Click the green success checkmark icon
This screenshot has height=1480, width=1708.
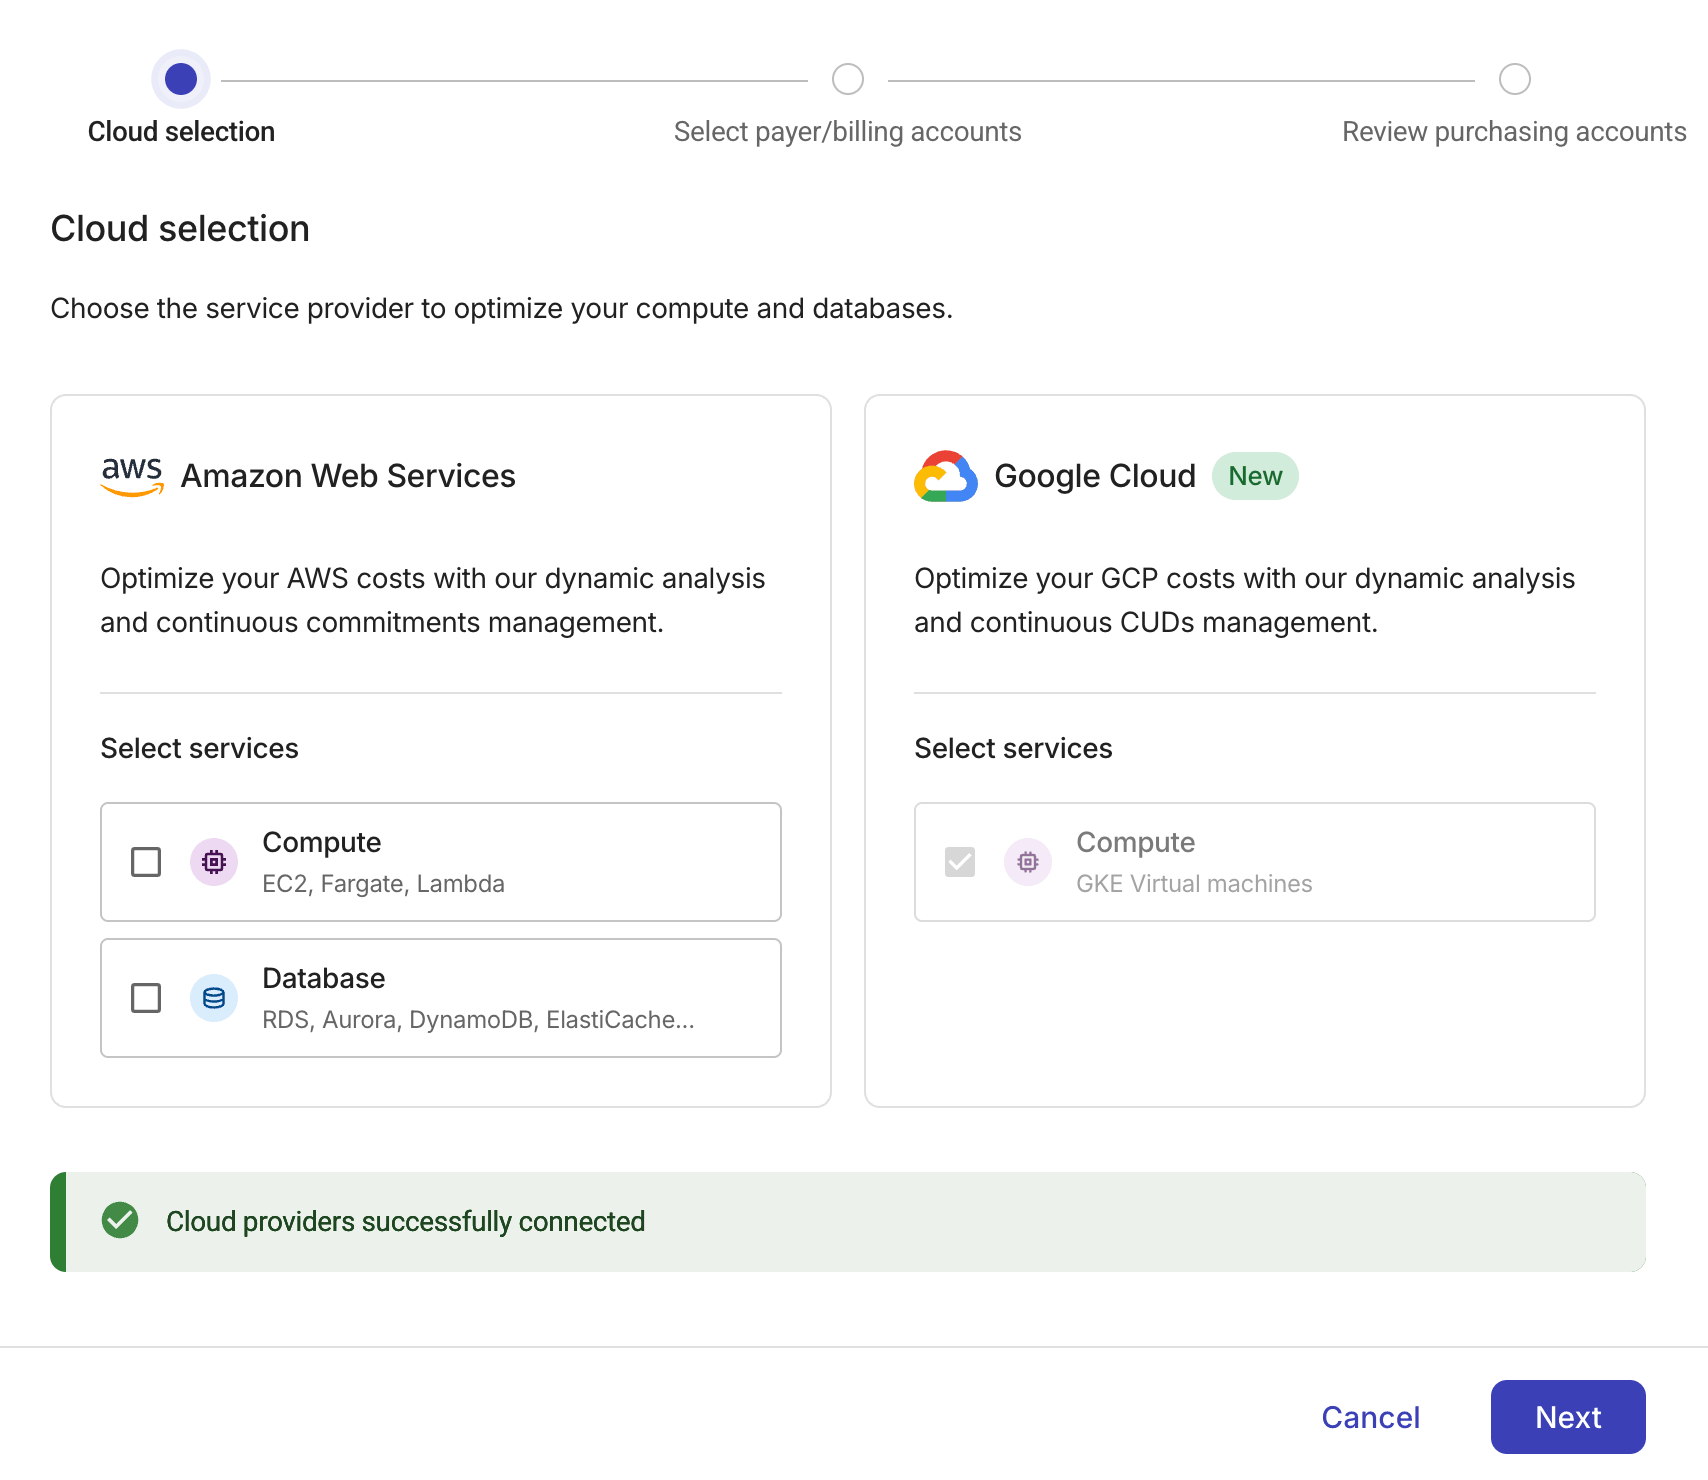coord(120,1220)
